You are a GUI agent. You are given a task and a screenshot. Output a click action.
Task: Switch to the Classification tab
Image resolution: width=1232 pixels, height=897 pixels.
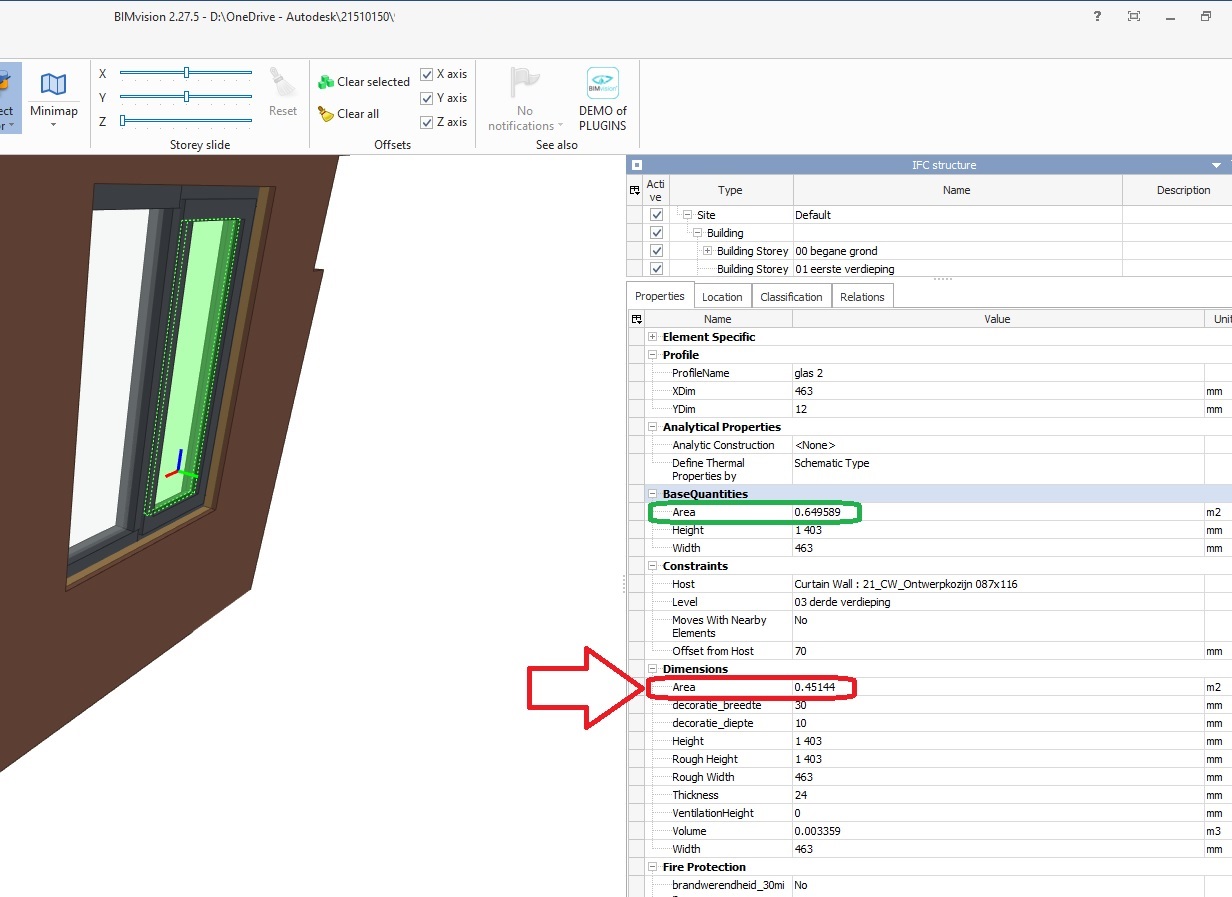790,296
